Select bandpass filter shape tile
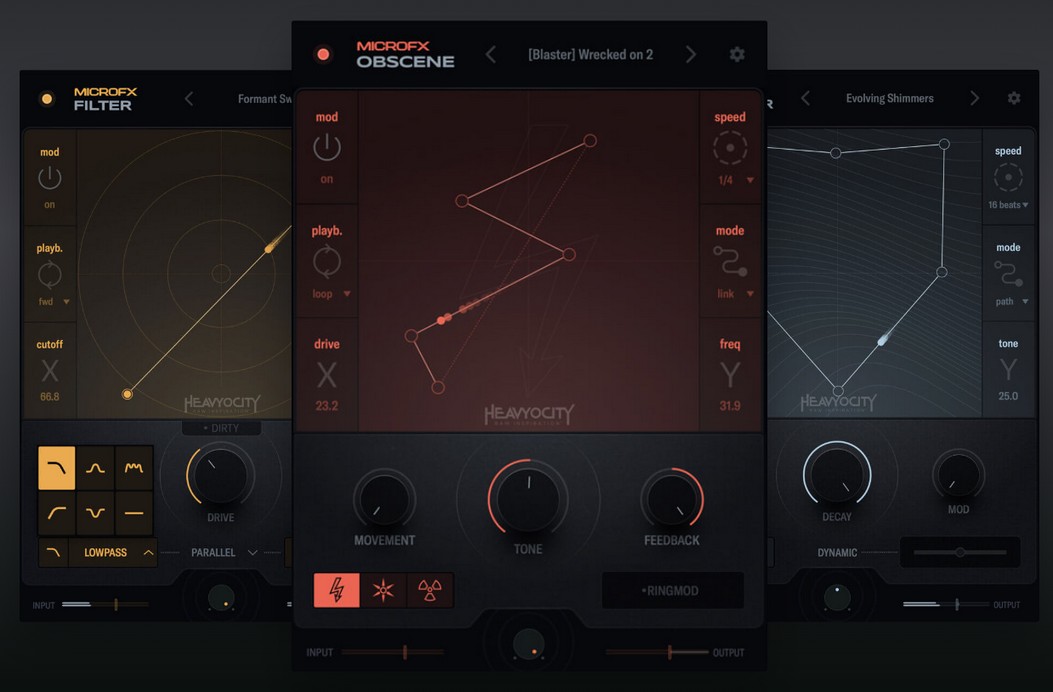This screenshot has width=1053, height=692. click(x=95, y=468)
